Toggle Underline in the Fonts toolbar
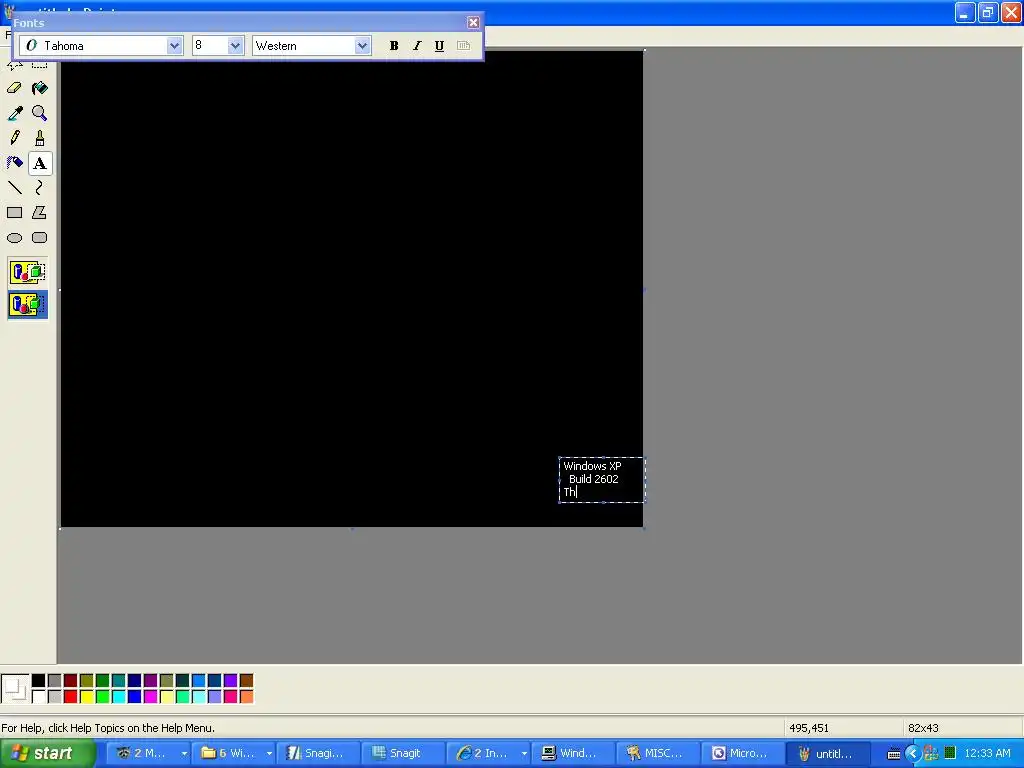Viewport: 1024px width, 768px height. click(x=440, y=46)
